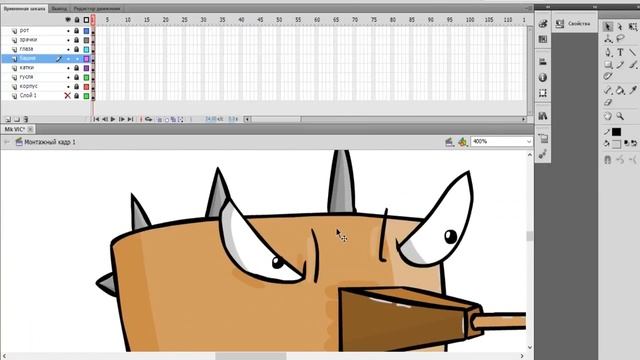Open the Info panel icon

tap(543, 78)
